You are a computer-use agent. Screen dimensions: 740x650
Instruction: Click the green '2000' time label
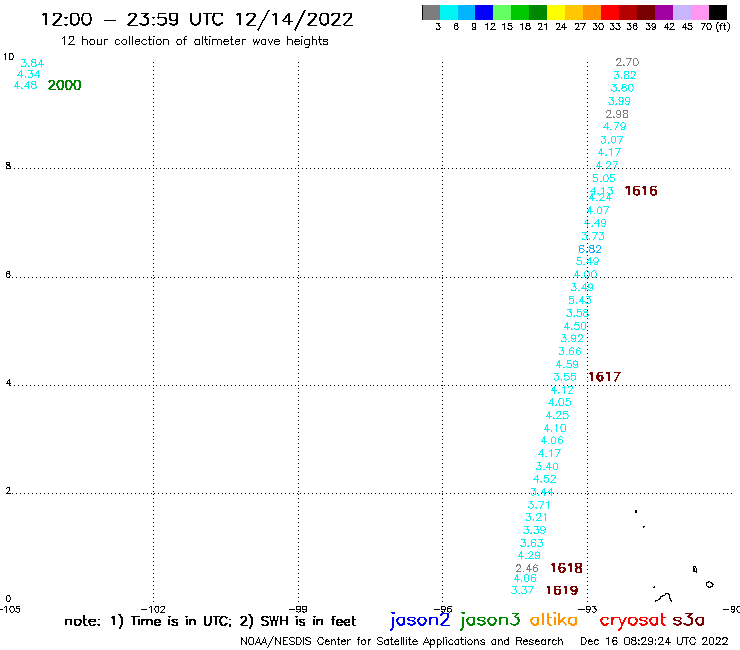point(65,85)
